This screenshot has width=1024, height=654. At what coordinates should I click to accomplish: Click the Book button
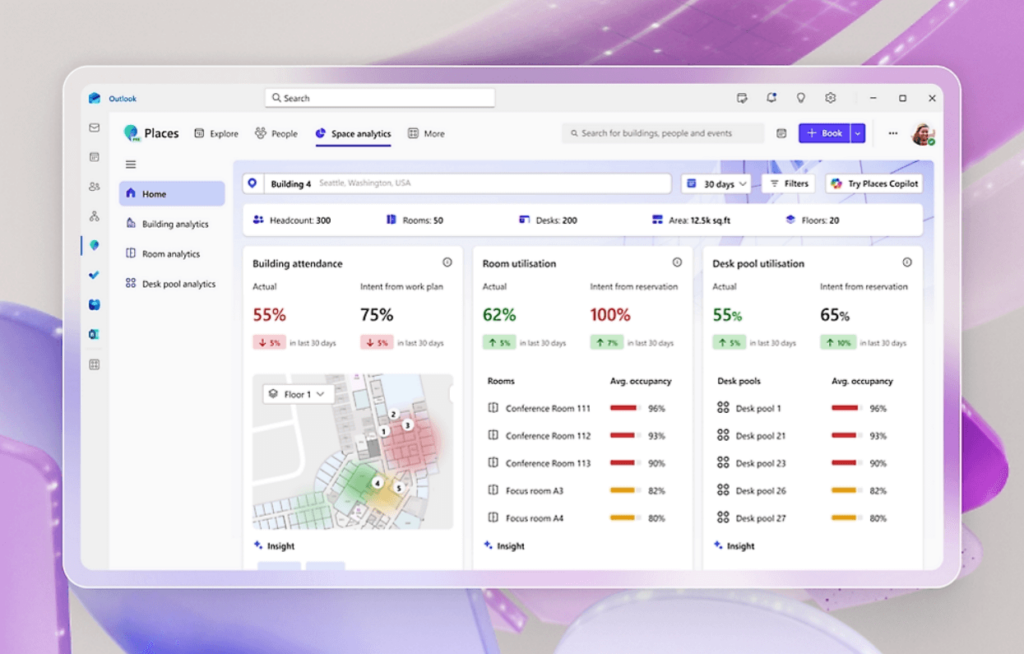824,133
